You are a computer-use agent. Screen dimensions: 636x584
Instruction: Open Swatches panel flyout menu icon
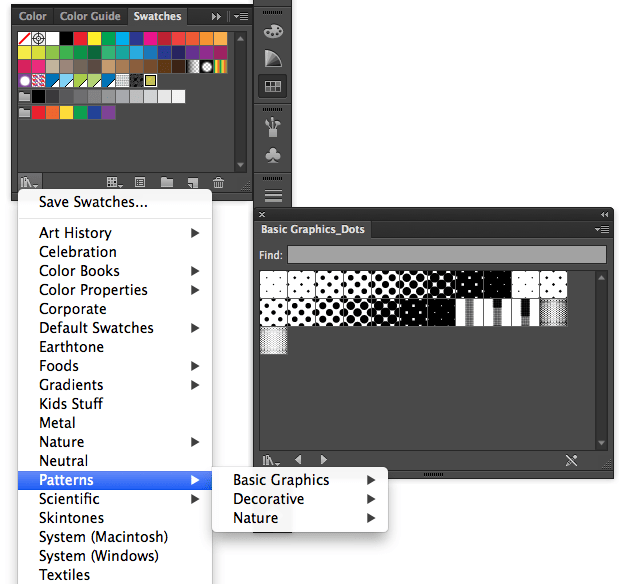pyautogui.click(x=241, y=16)
